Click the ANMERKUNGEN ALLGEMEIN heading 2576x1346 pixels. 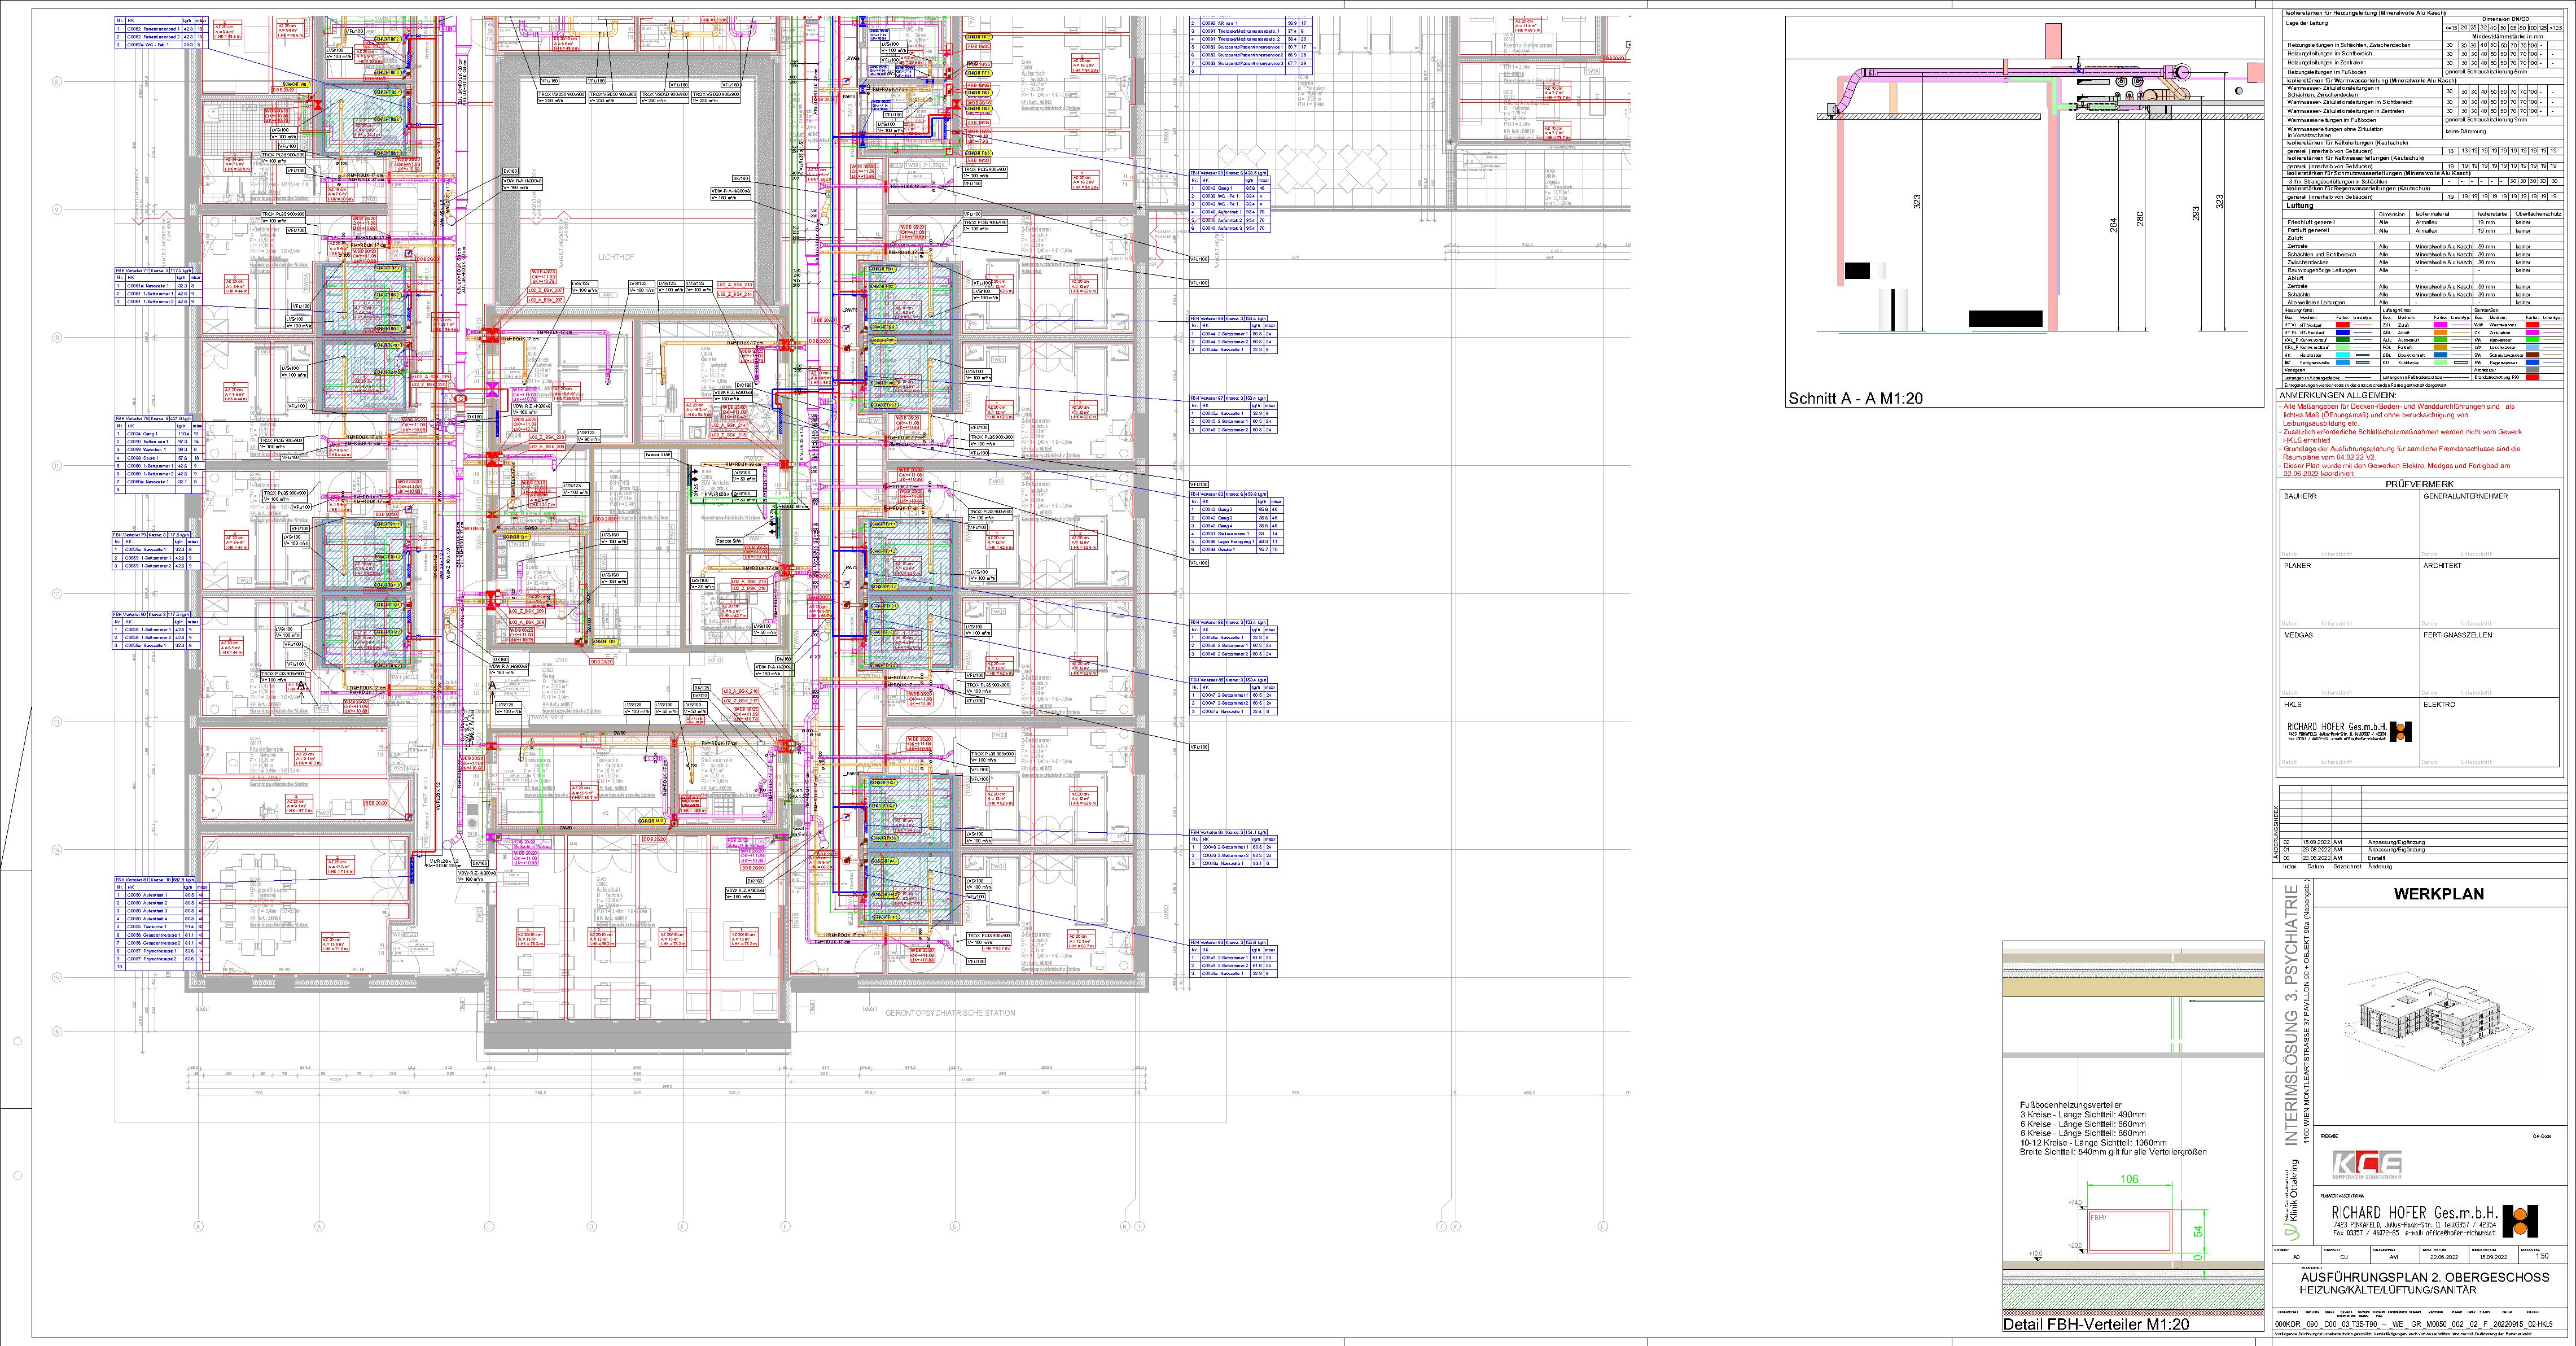coord(2338,396)
